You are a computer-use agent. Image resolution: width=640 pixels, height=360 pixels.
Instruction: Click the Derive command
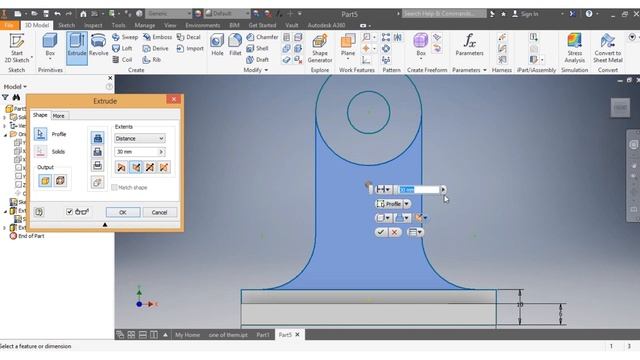pyautogui.click(x=156, y=48)
